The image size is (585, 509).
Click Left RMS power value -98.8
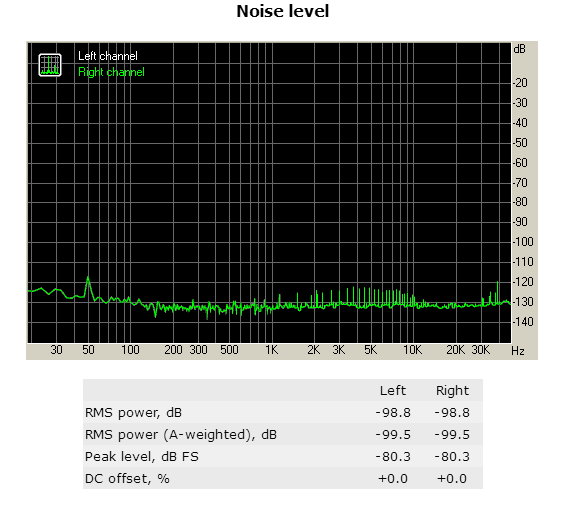tap(393, 413)
